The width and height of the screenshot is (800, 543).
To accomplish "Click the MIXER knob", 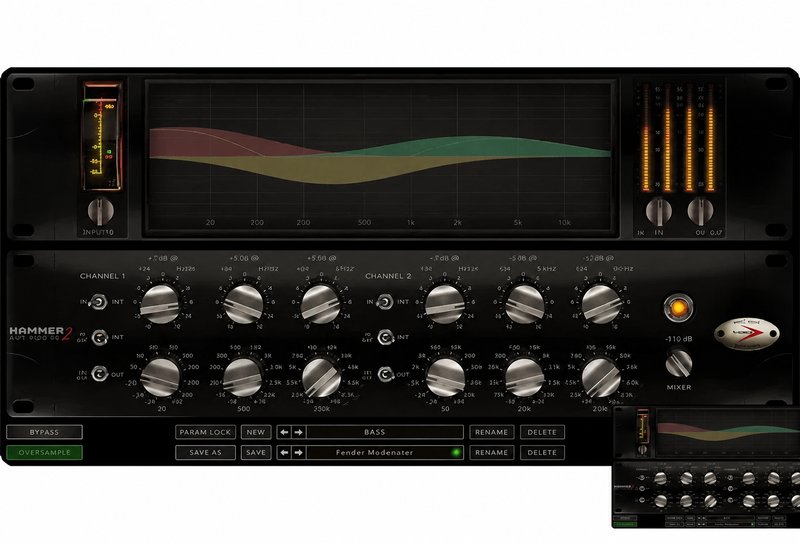I will 679,363.
